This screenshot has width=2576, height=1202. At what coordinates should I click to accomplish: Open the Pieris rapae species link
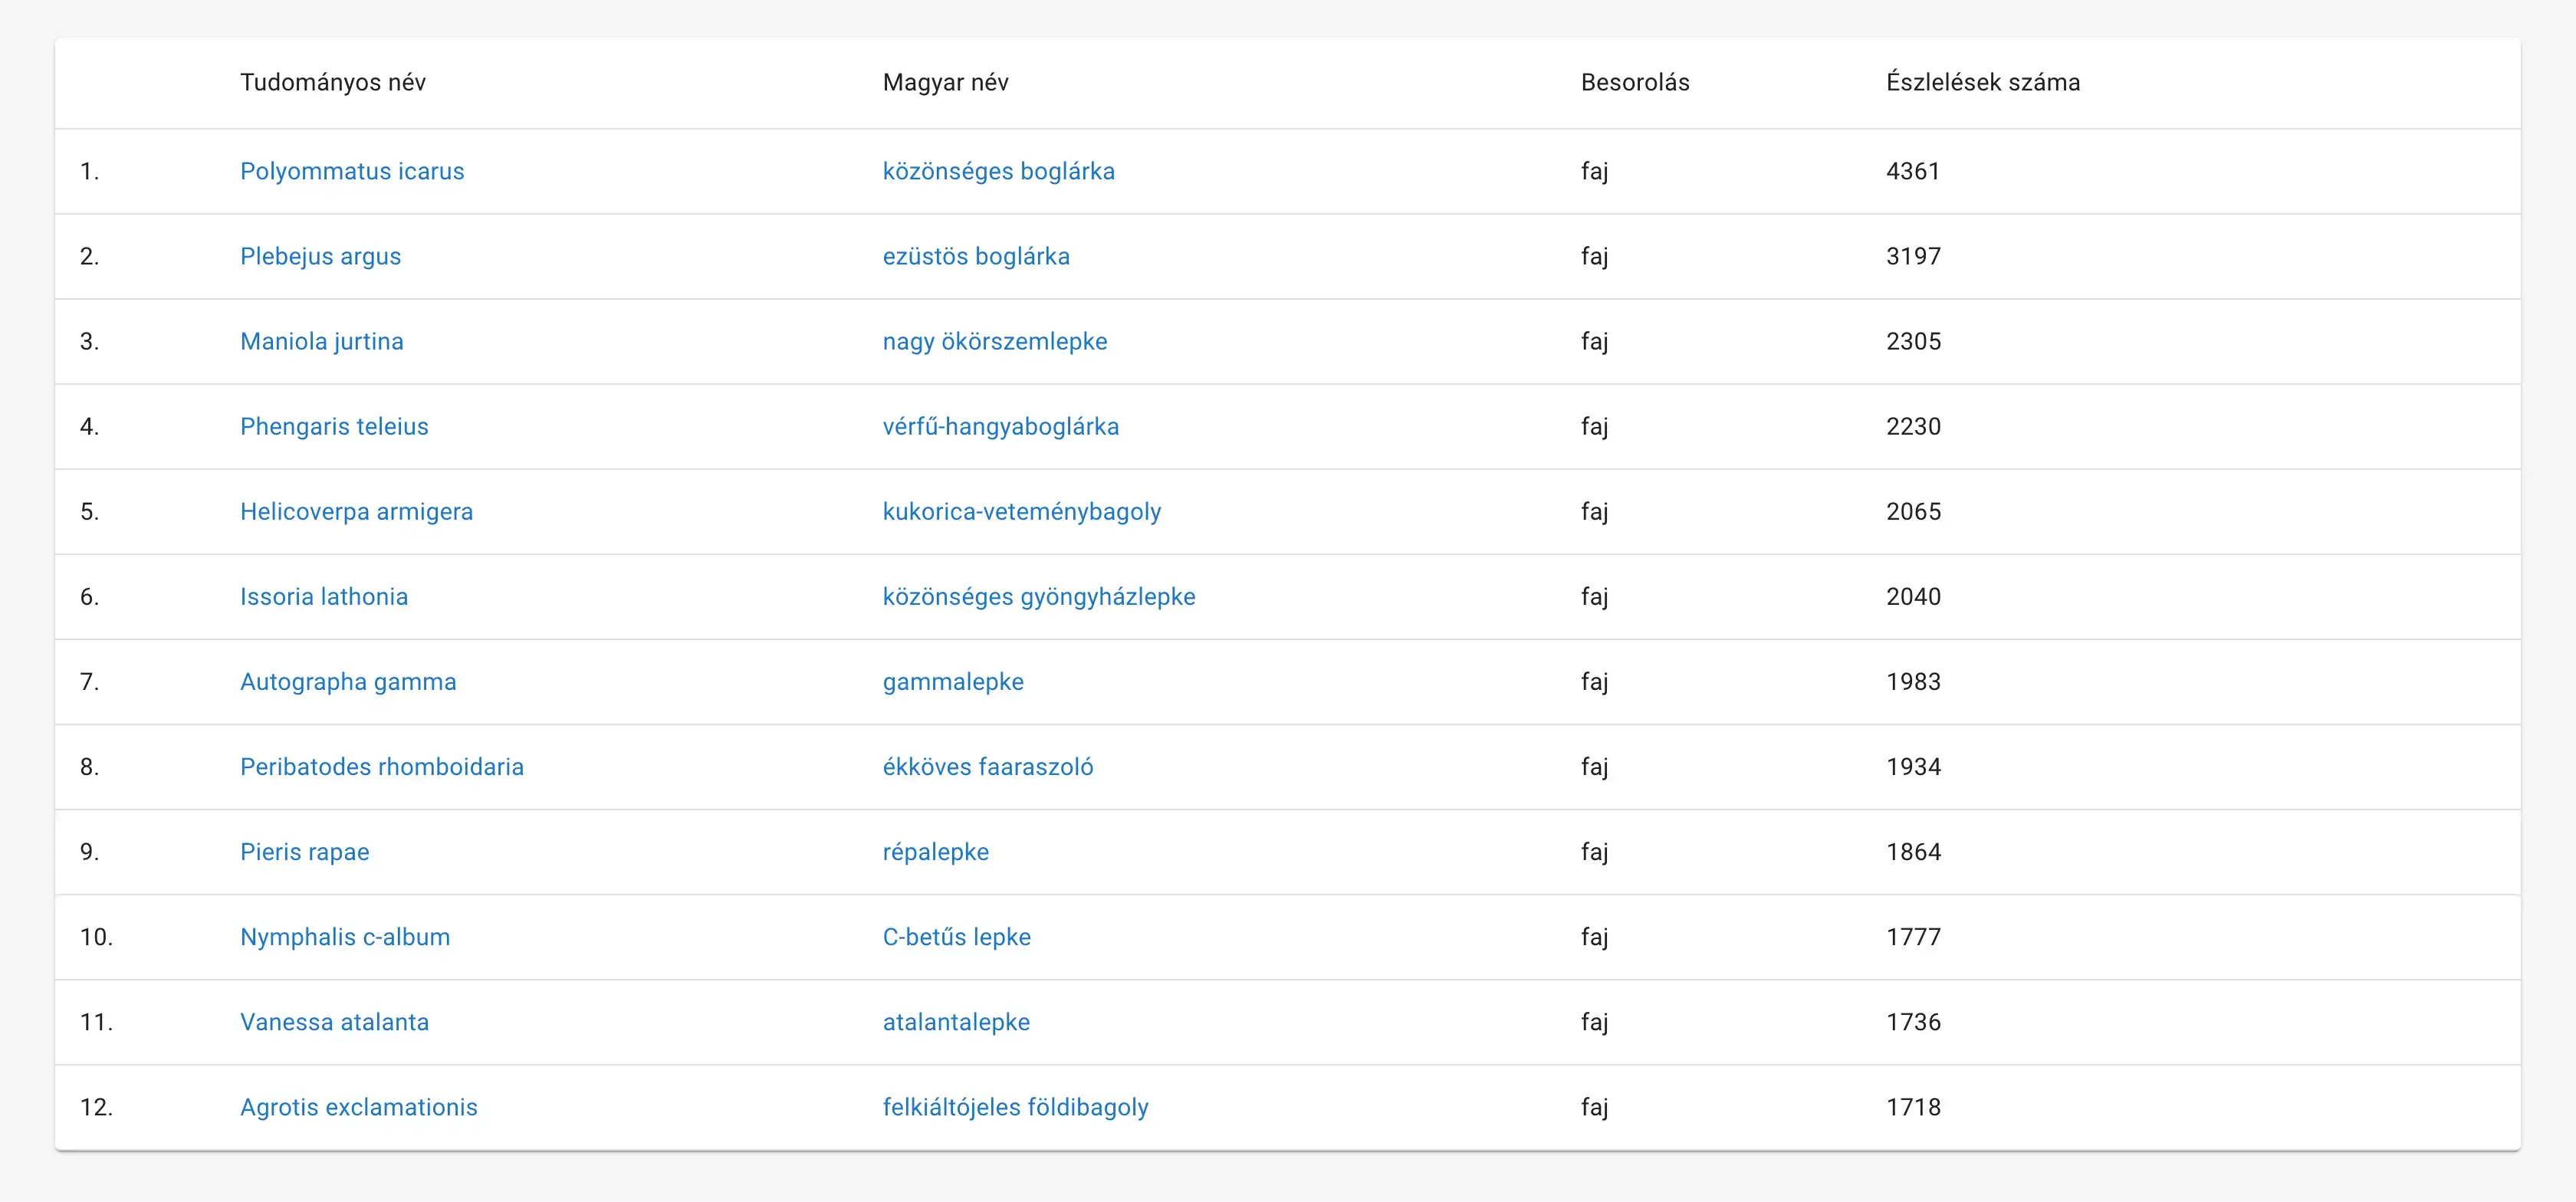coord(304,851)
